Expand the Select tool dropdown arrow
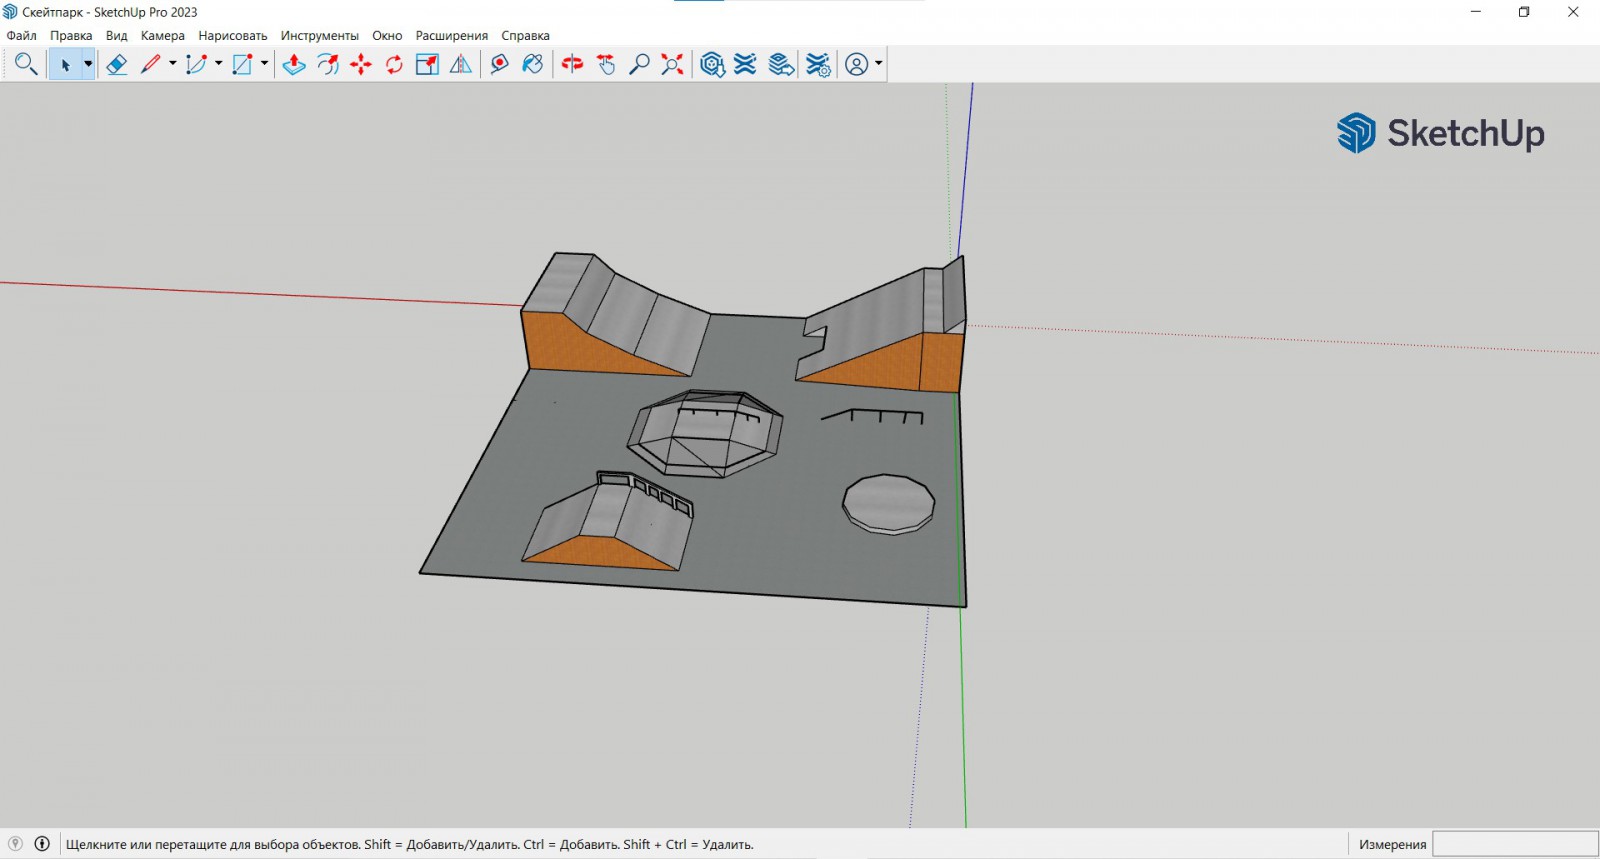This screenshot has width=1600, height=859. click(88, 65)
